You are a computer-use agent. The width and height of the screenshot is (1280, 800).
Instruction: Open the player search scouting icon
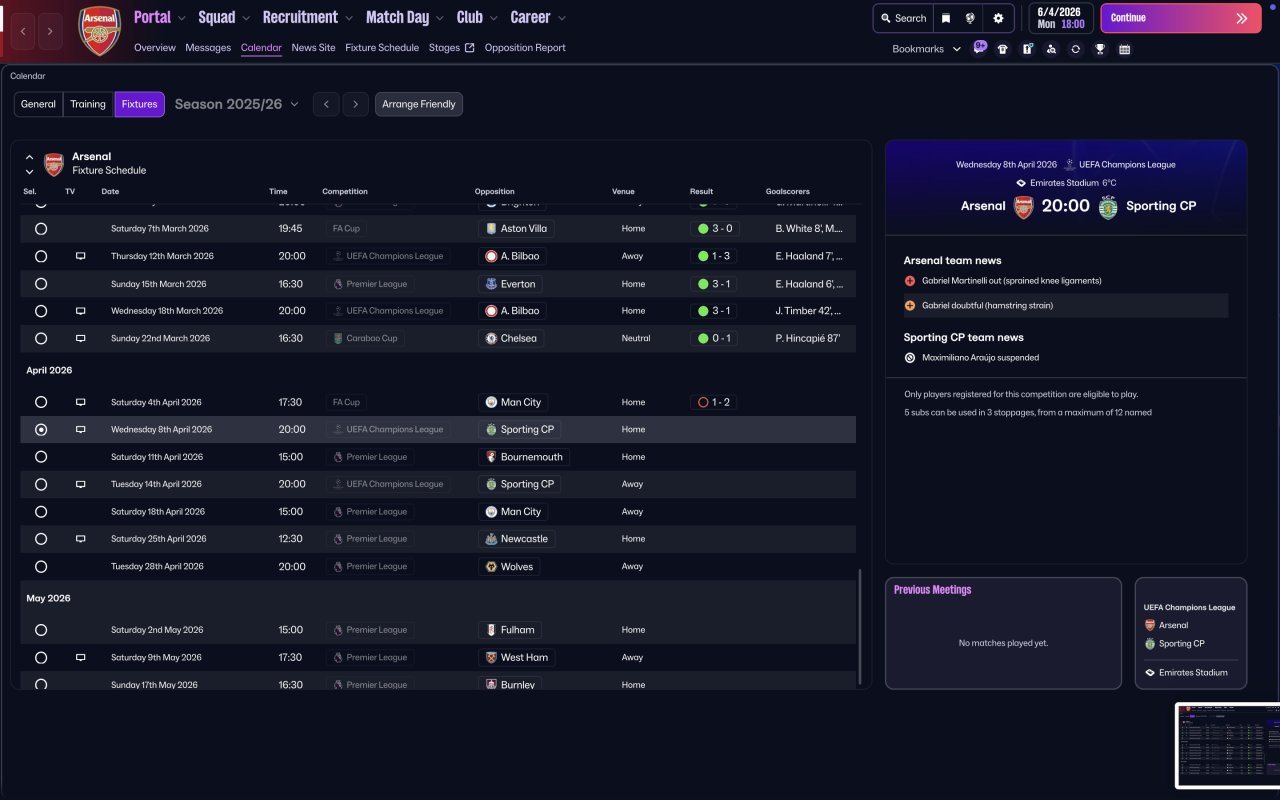[x=1051, y=49]
